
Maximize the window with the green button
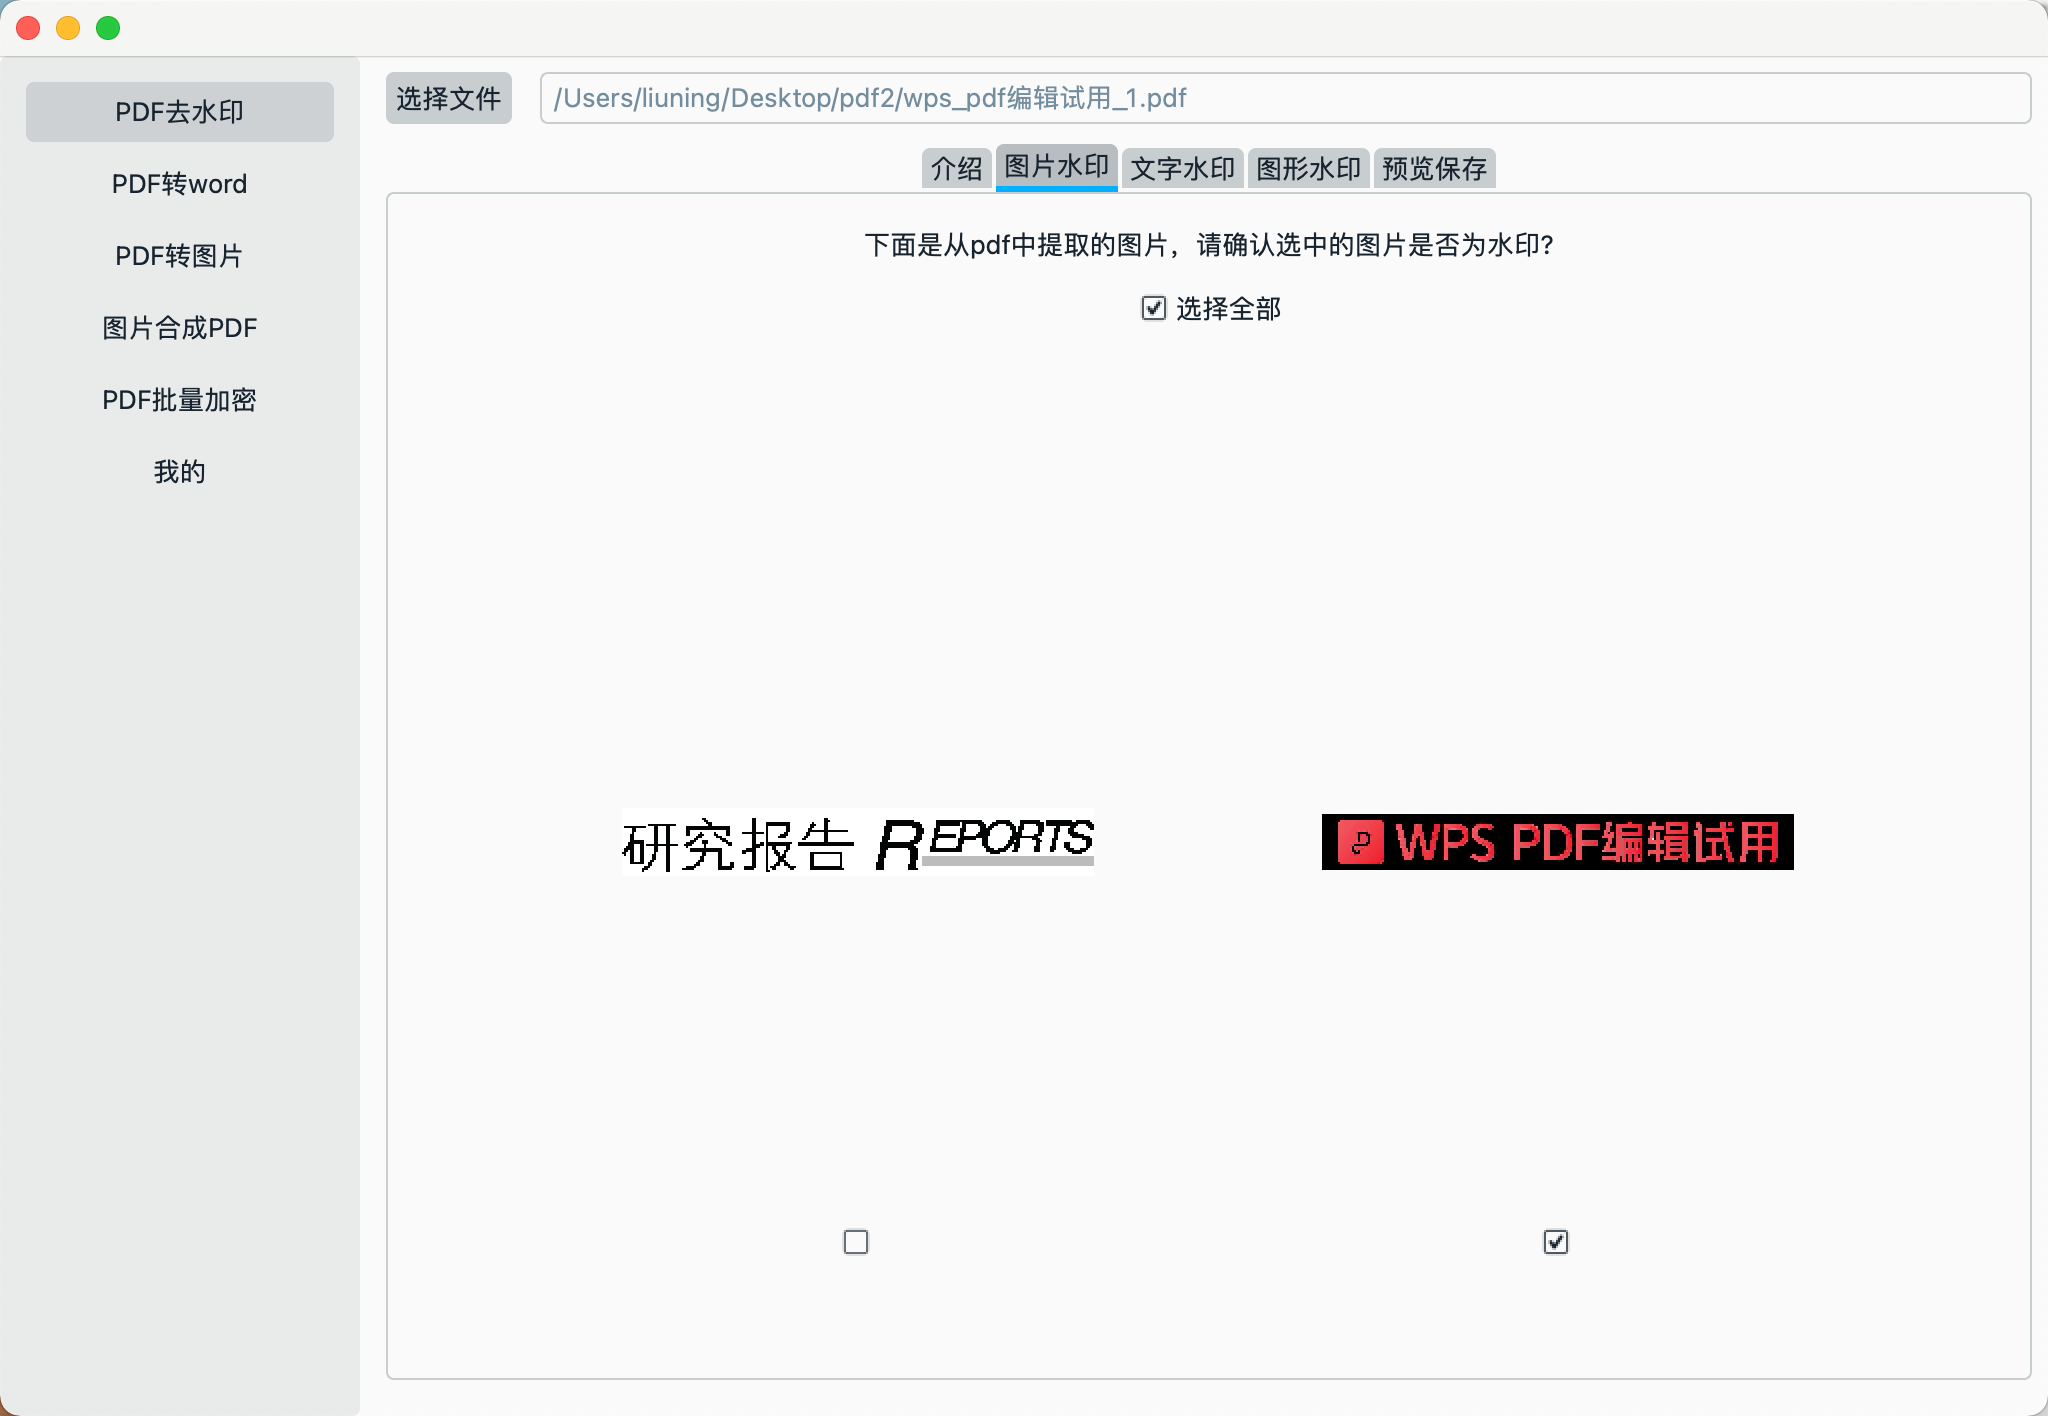[x=108, y=28]
